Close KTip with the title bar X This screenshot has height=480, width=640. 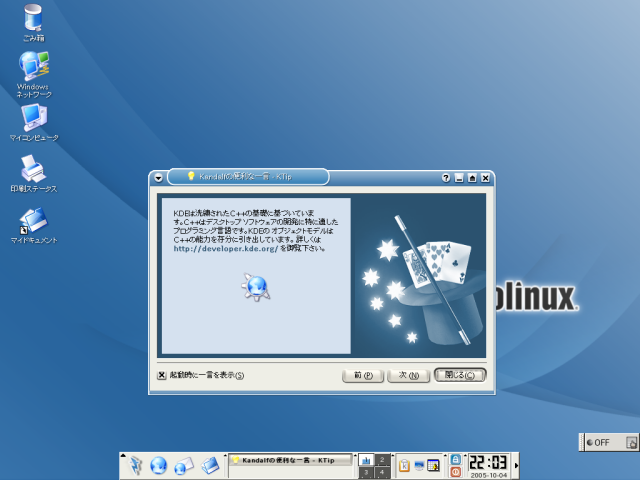tap(485, 178)
